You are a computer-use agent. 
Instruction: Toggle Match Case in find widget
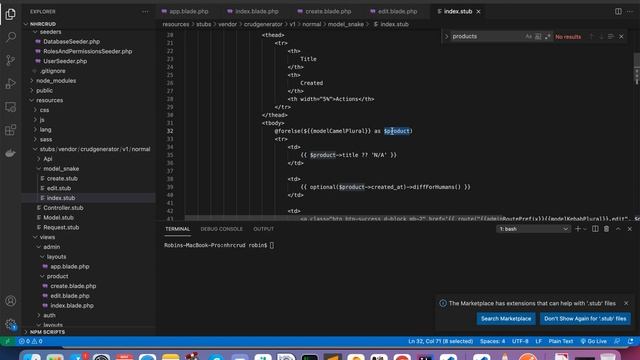[529, 37]
